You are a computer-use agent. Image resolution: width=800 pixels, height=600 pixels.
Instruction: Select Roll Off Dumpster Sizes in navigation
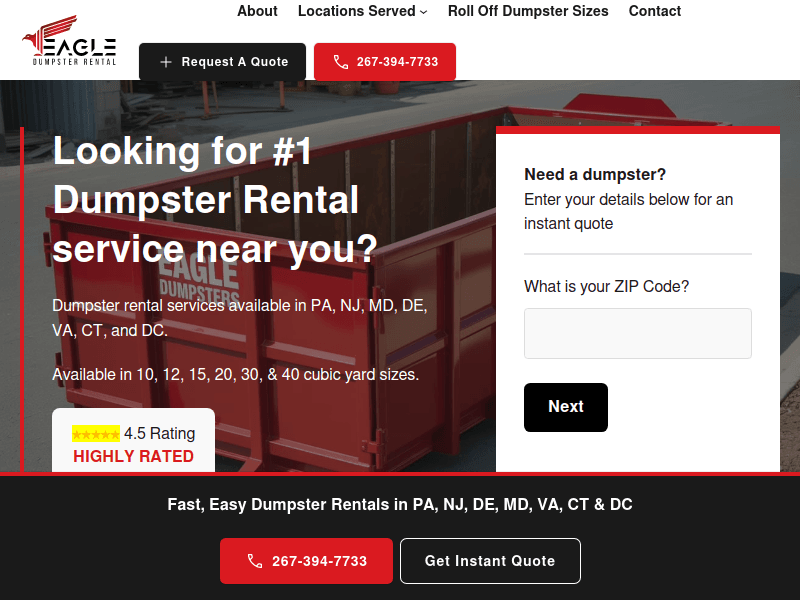pyautogui.click(x=528, y=11)
